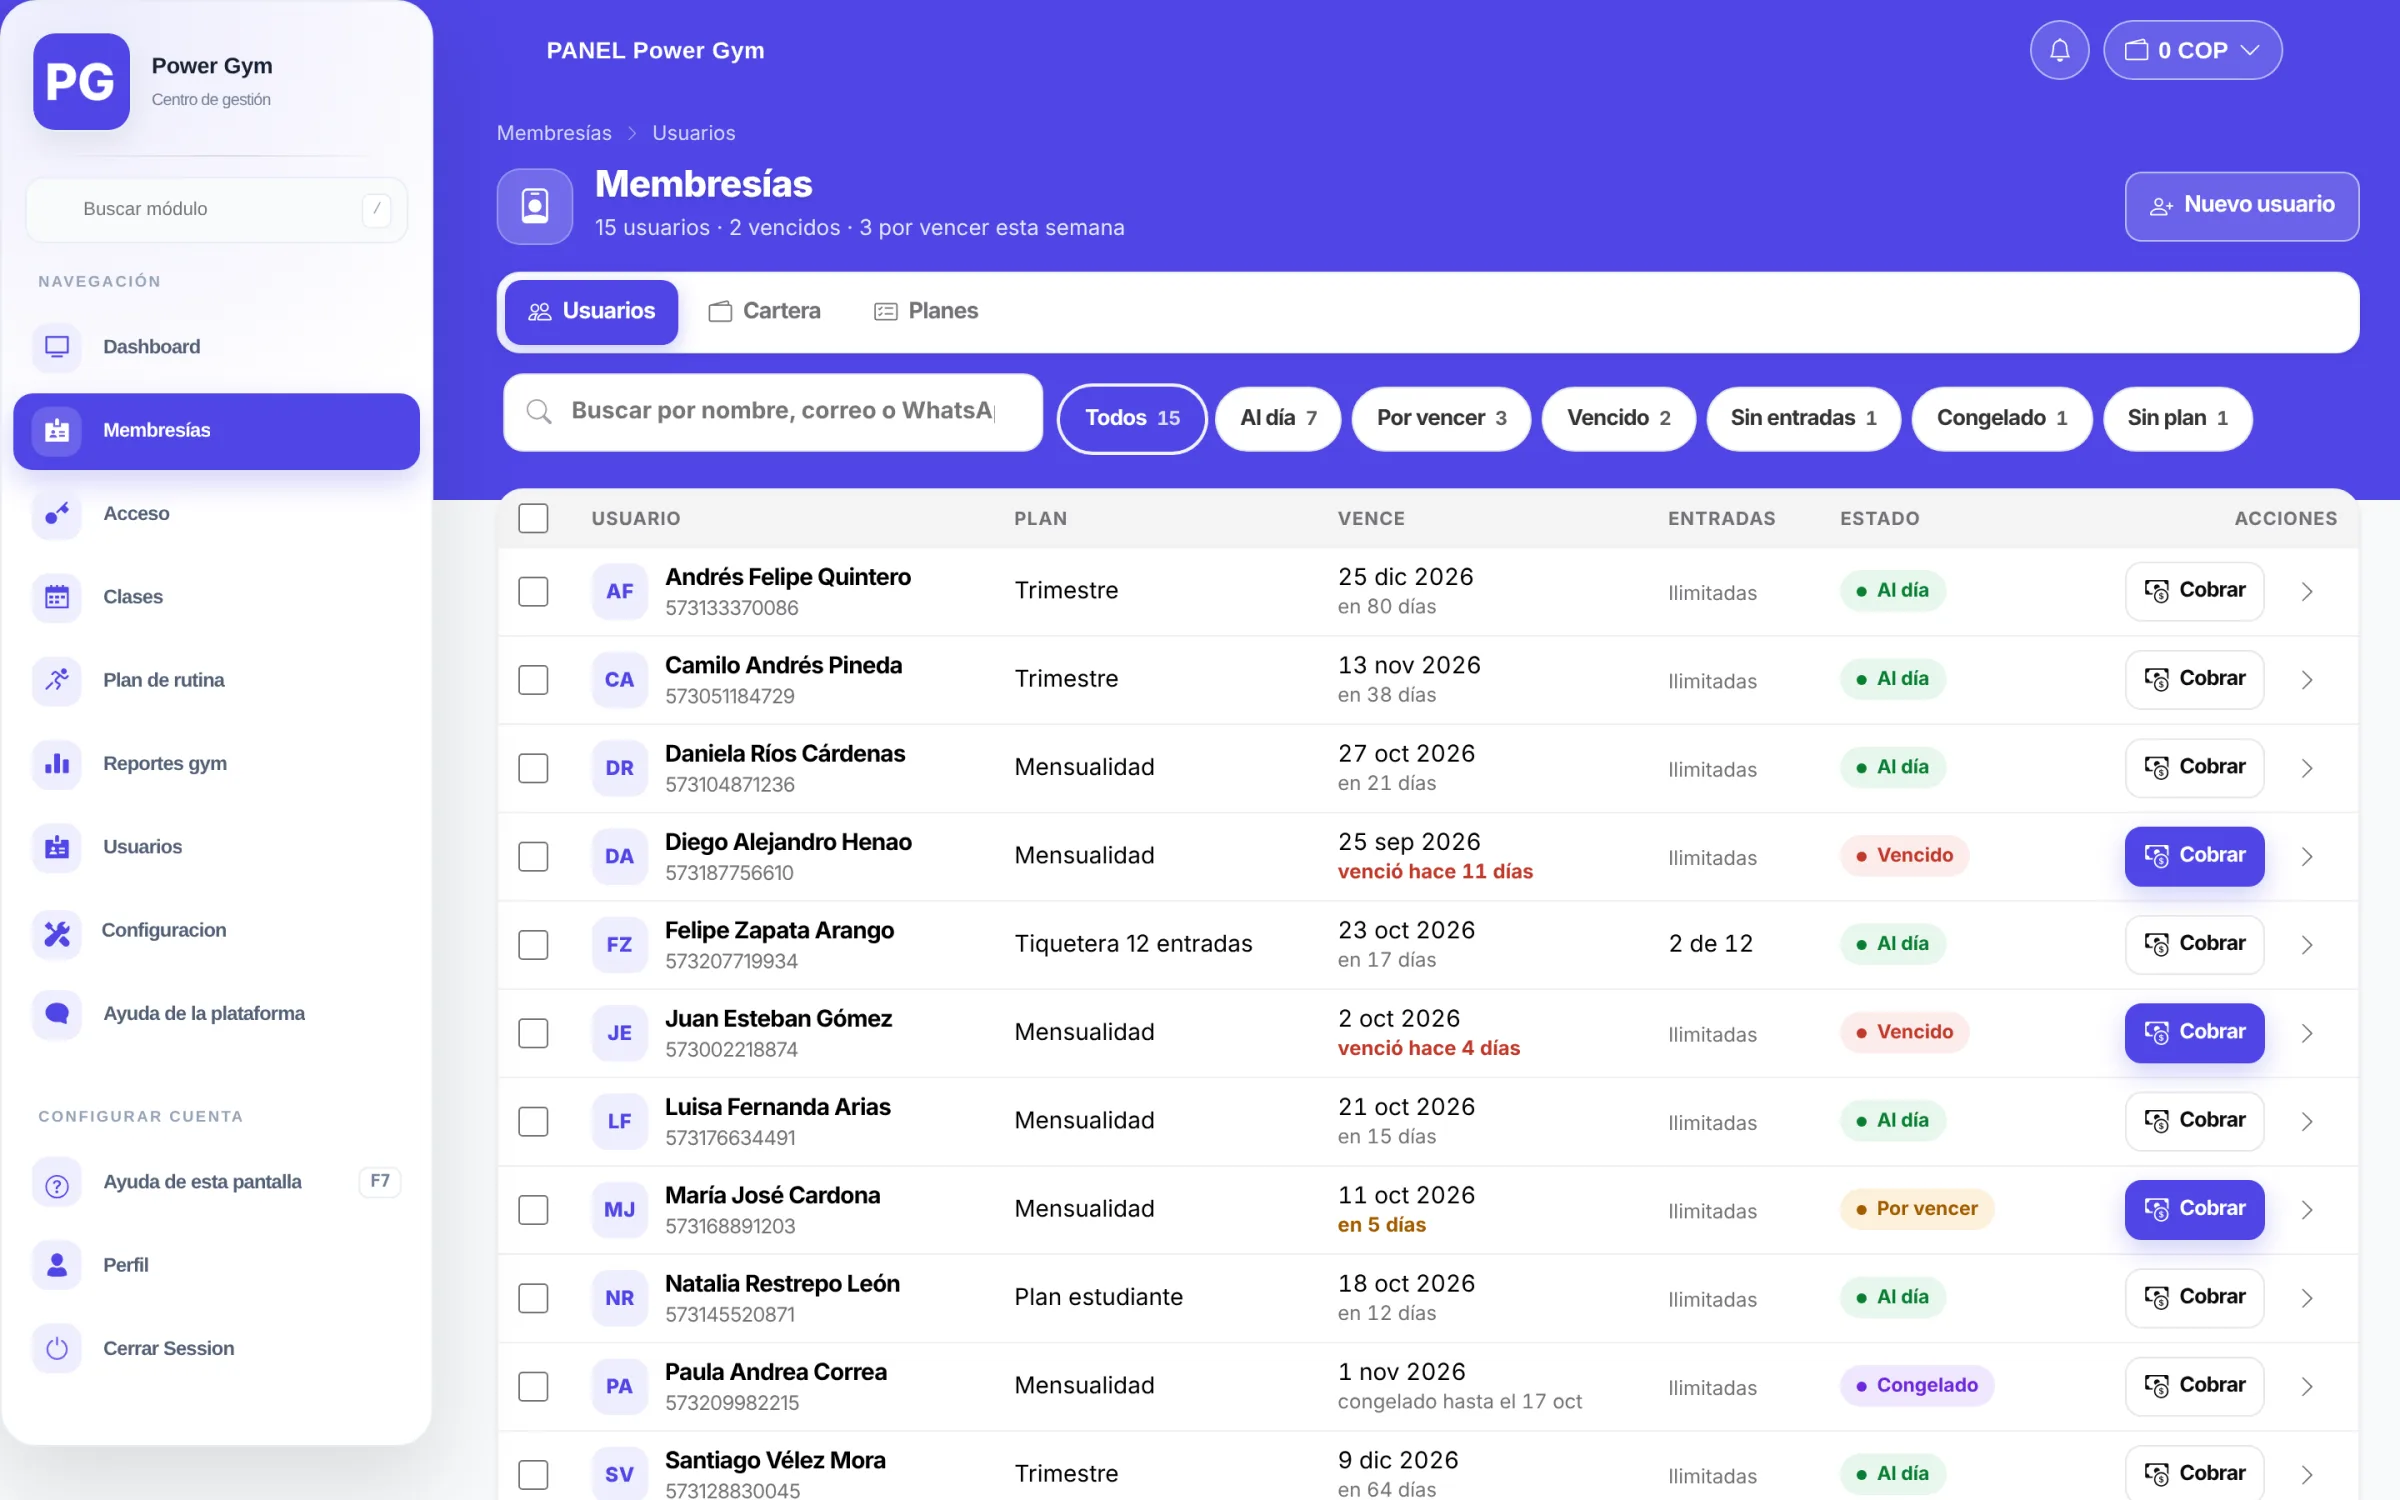Click Cobrar for María José Cardona
The width and height of the screenshot is (2400, 1500).
[x=2194, y=1209]
